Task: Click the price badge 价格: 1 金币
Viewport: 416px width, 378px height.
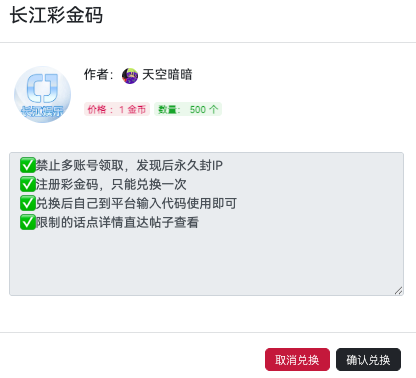Action: [x=117, y=109]
